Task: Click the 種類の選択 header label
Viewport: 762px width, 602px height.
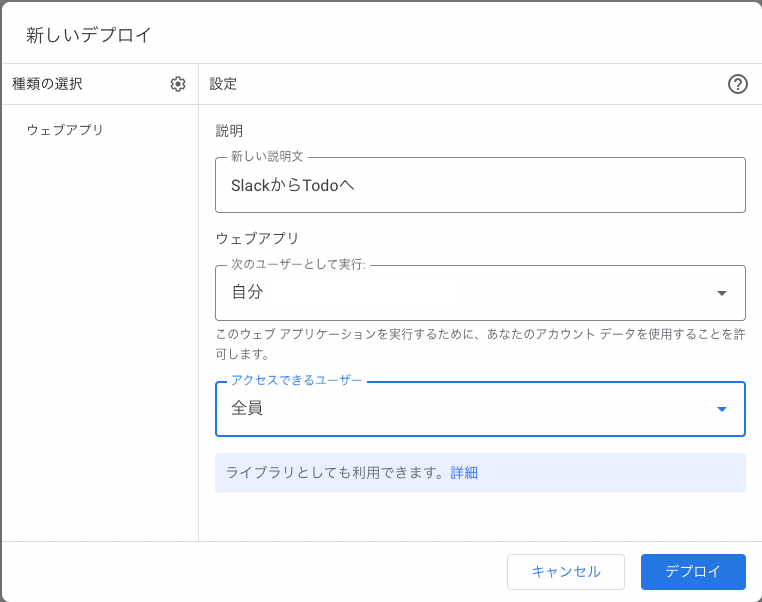Action: tap(48, 84)
